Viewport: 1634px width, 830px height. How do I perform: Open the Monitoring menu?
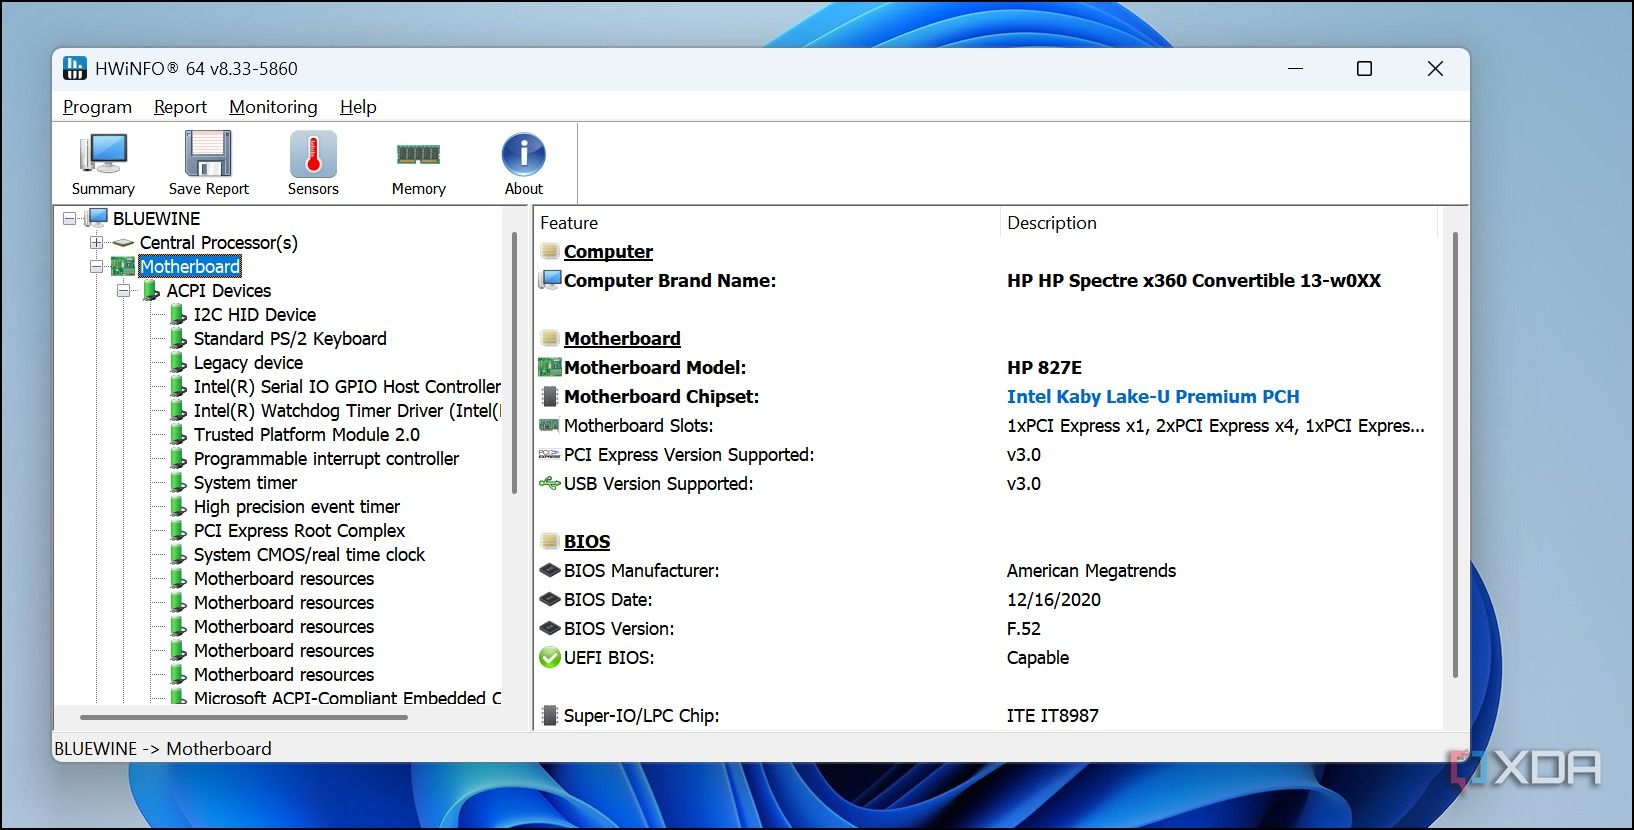point(273,107)
